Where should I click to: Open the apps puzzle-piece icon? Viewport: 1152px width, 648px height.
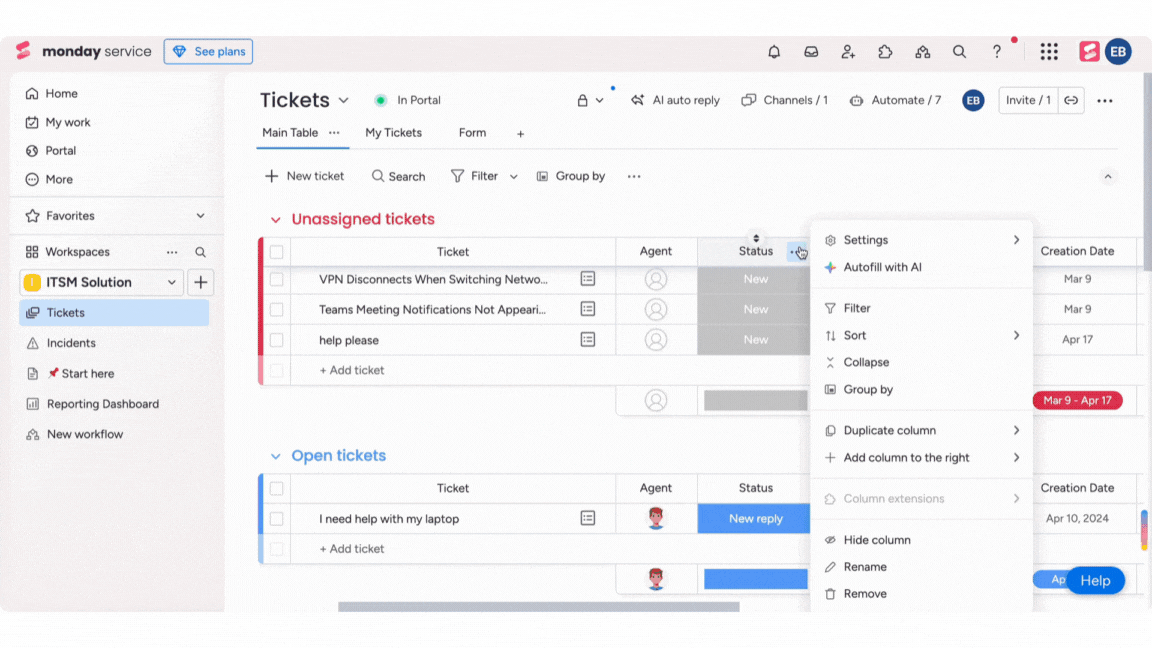(x=885, y=51)
